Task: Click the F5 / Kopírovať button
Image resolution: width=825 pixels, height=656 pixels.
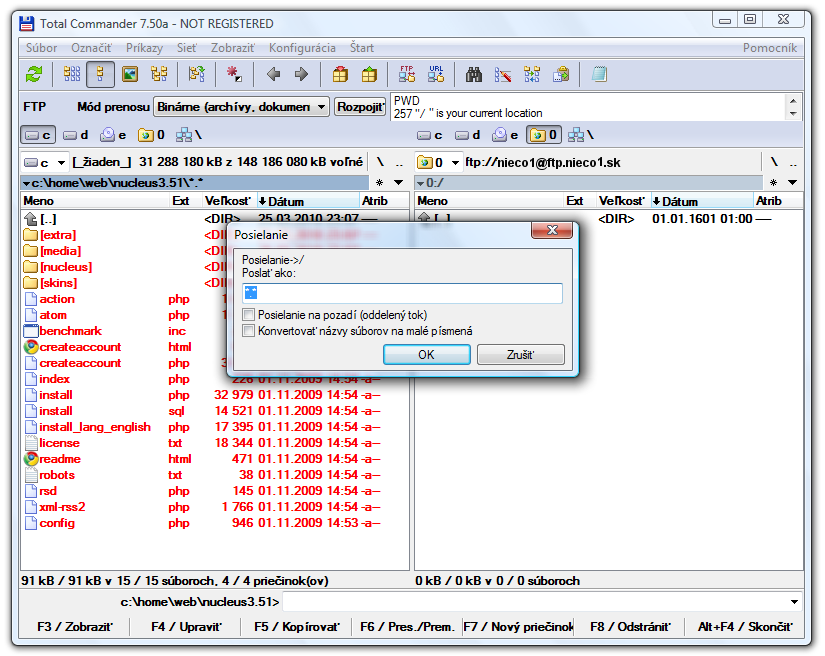Action: (297, 627)
